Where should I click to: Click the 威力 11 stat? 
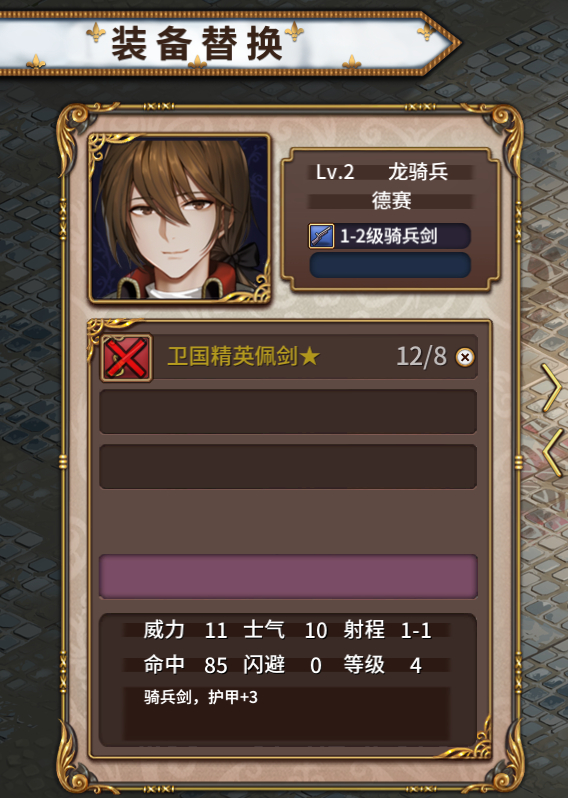185,630
